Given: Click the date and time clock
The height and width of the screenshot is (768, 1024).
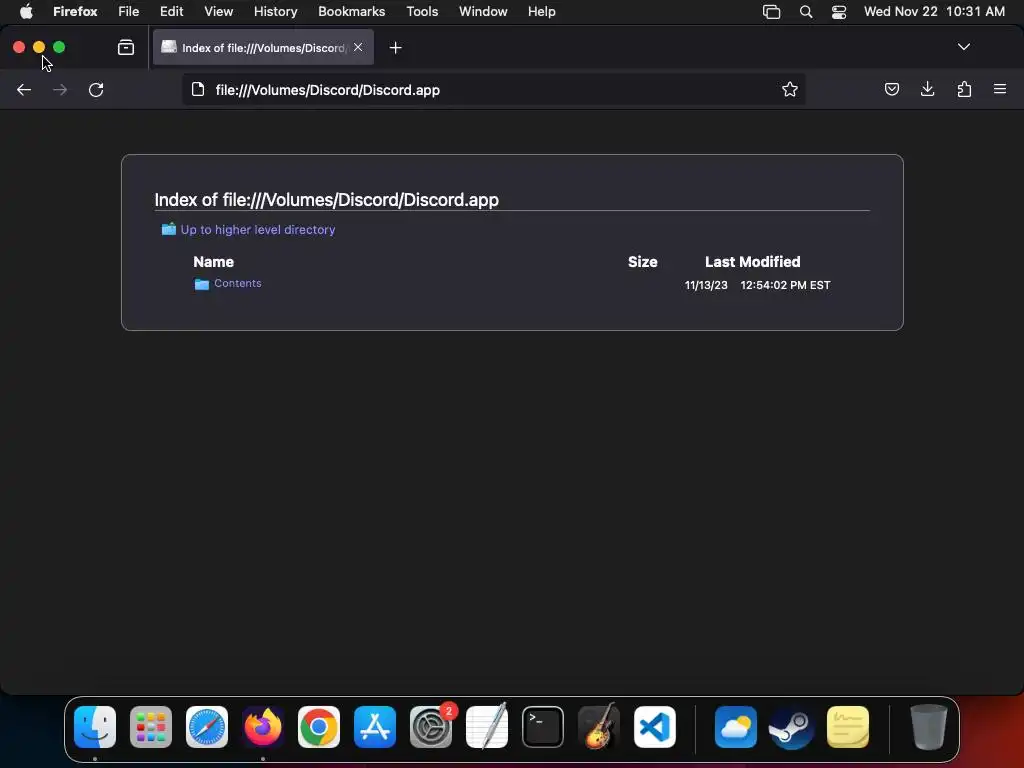Looking at the screenshot, I should [x=934, y=12].
